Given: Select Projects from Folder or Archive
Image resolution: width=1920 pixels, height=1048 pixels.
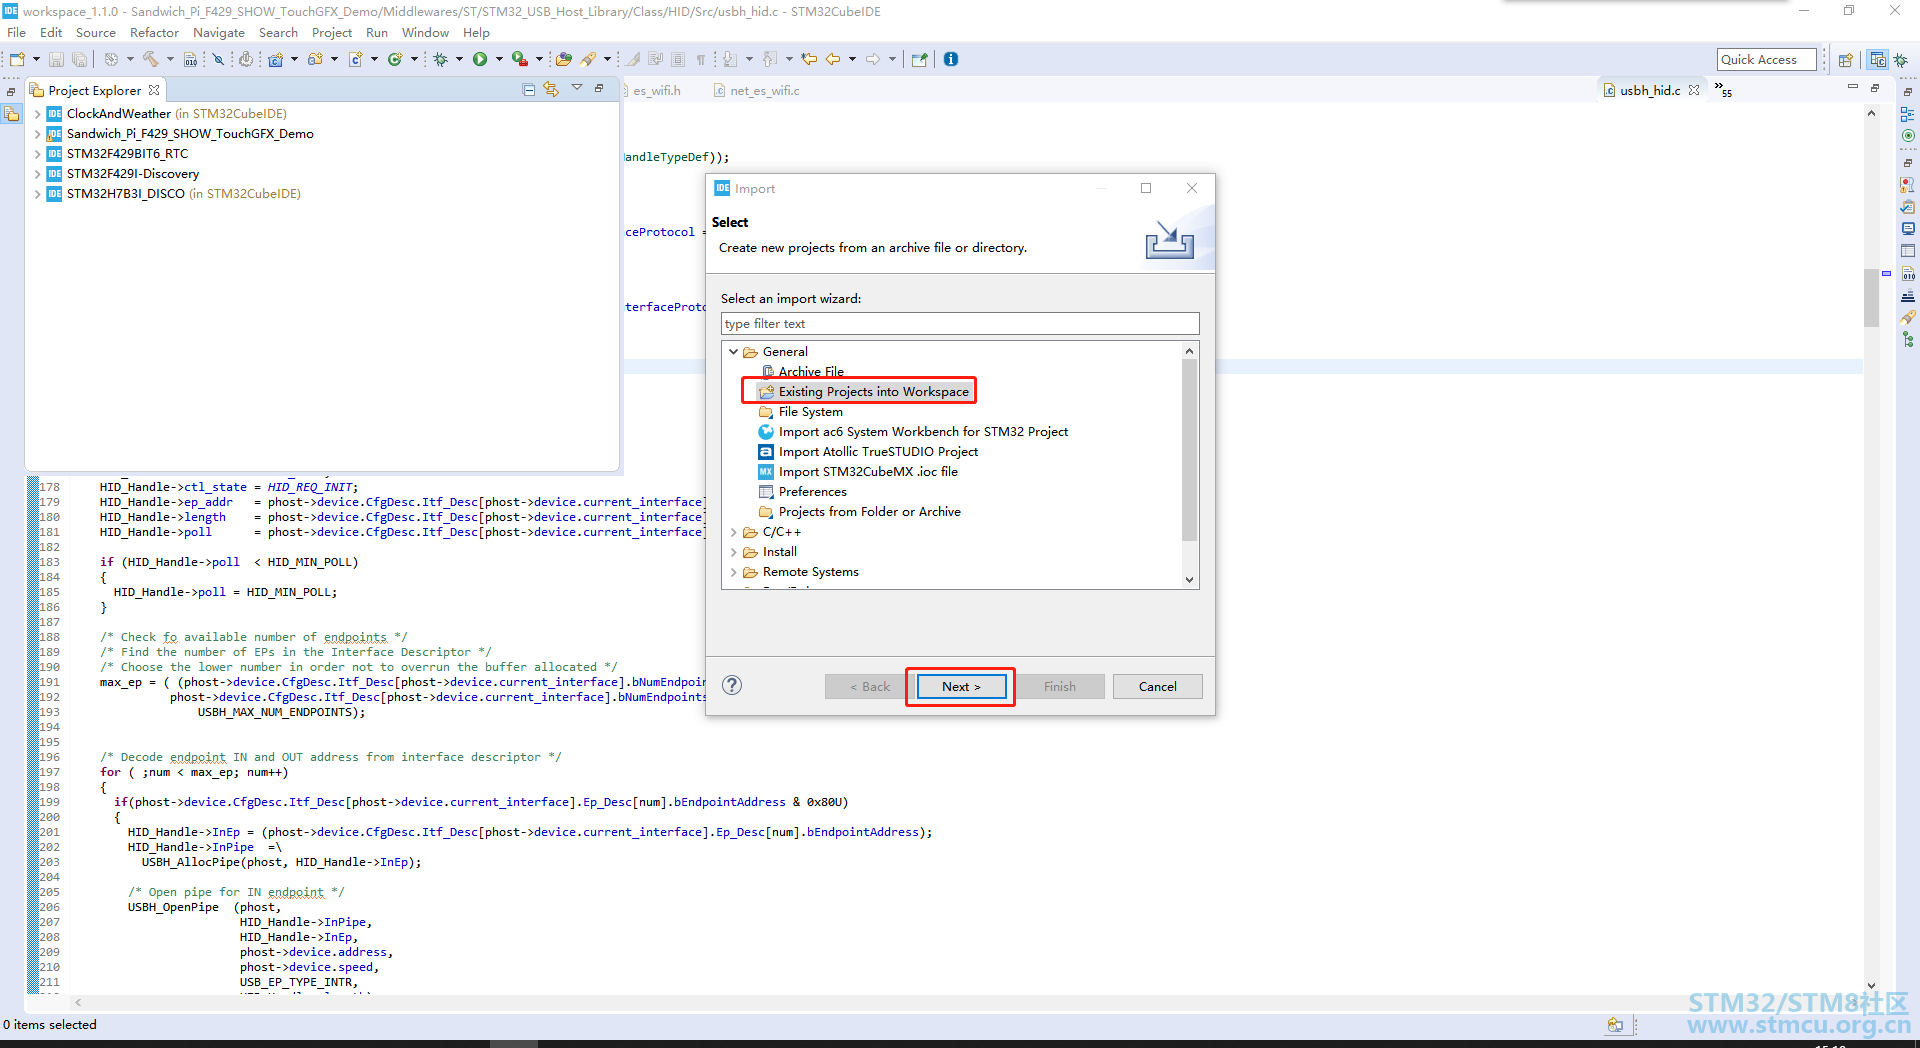Looking at the screenshot, I should click(x=860, y=512).
